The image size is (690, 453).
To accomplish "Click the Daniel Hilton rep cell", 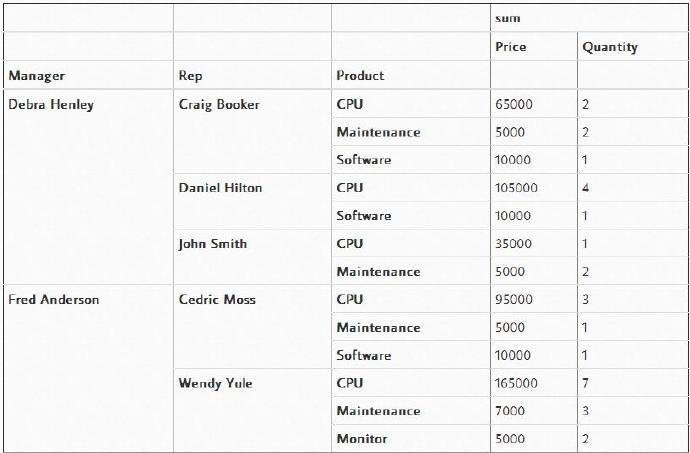I will [x=220, y=188].
